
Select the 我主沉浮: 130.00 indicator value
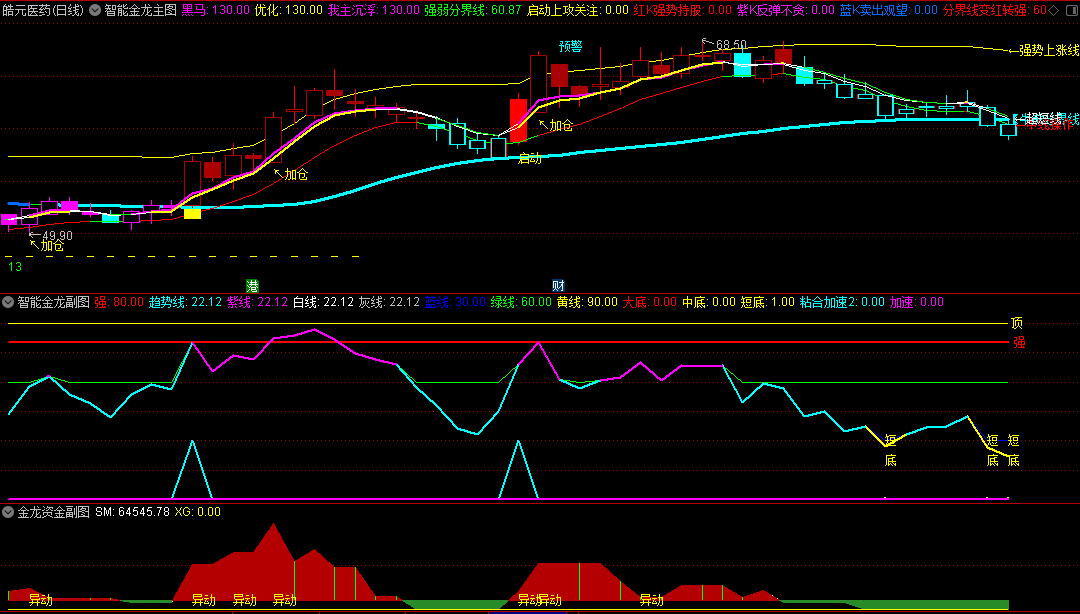[x=373, y=10]
